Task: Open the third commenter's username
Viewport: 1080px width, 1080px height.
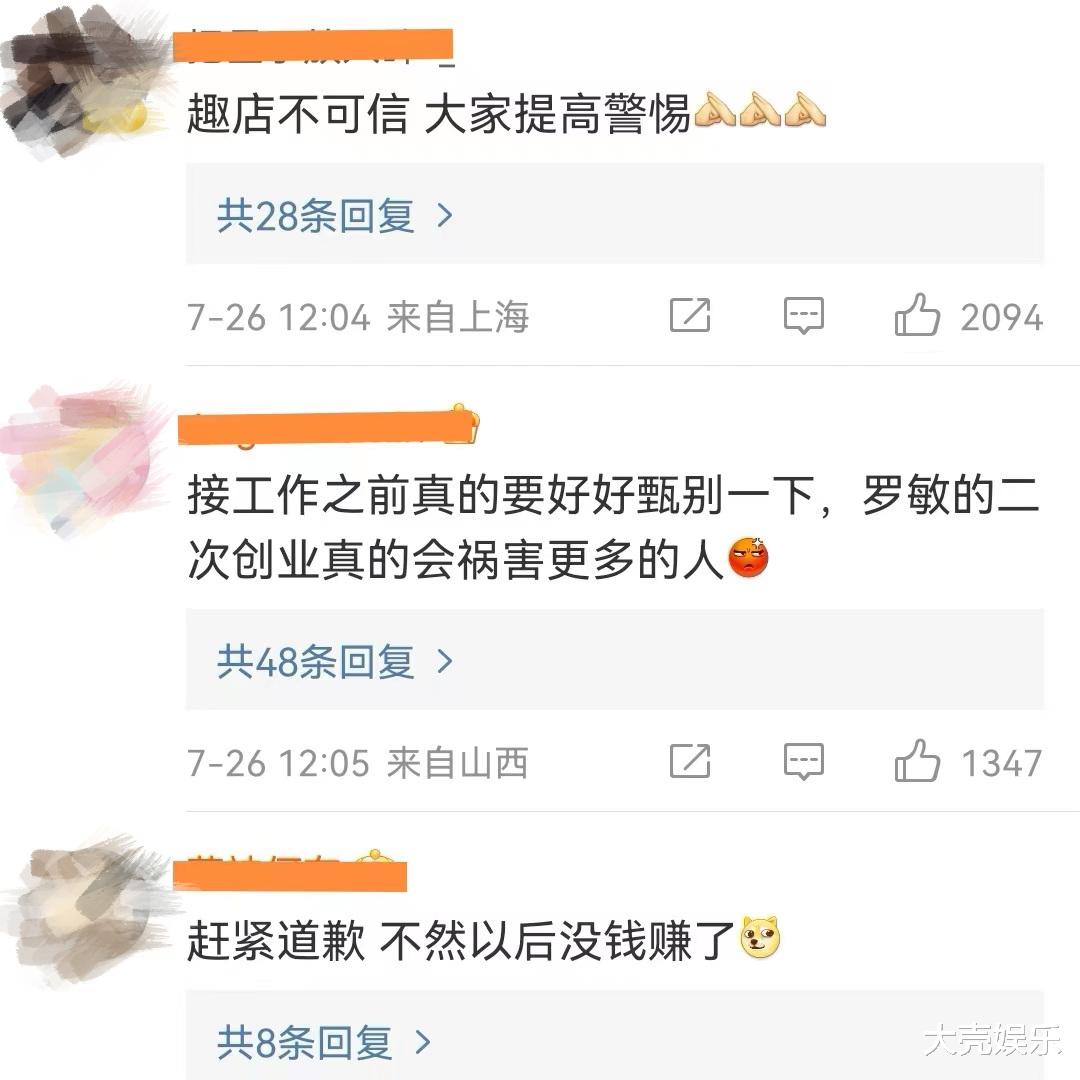Action: click(290, 872)
